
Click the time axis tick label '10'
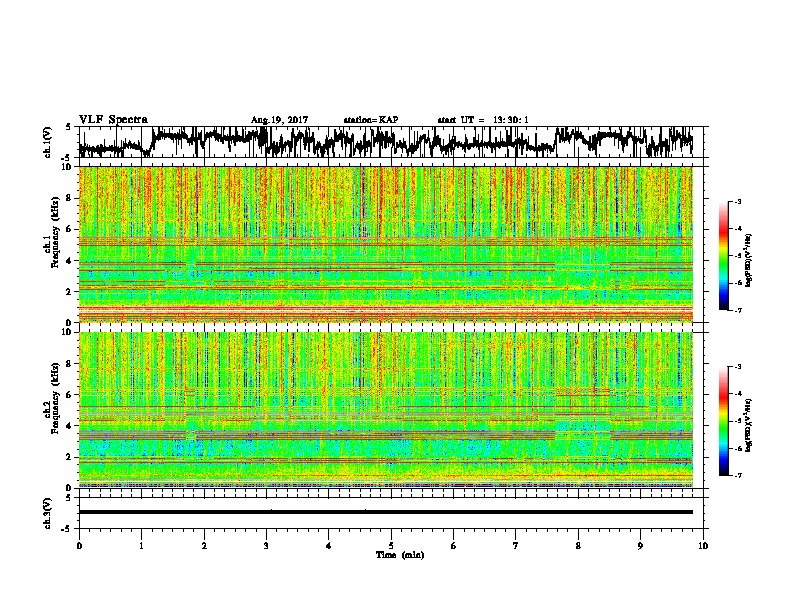tap(703, 546)
